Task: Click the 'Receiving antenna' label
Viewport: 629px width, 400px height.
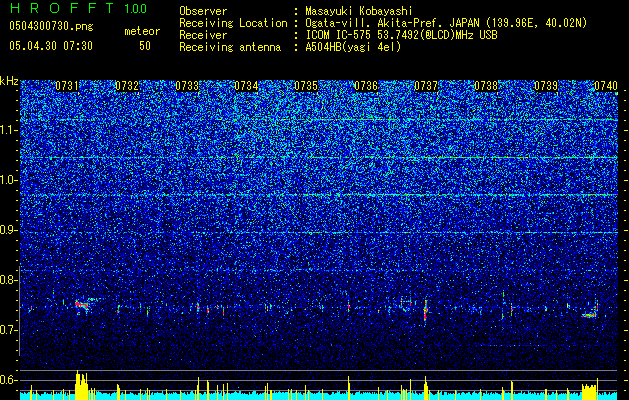Action: pos(230,47)
